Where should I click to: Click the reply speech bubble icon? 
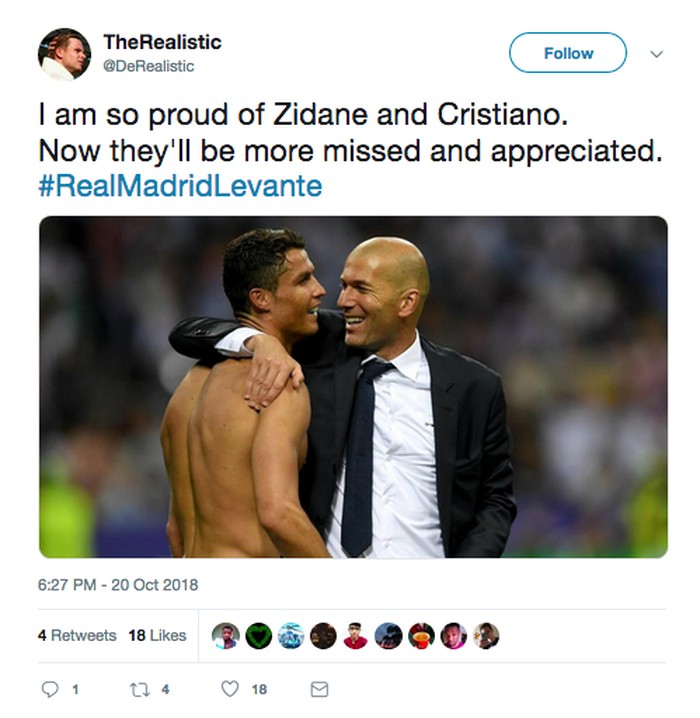pyautogui.click(x=49, y=689)
